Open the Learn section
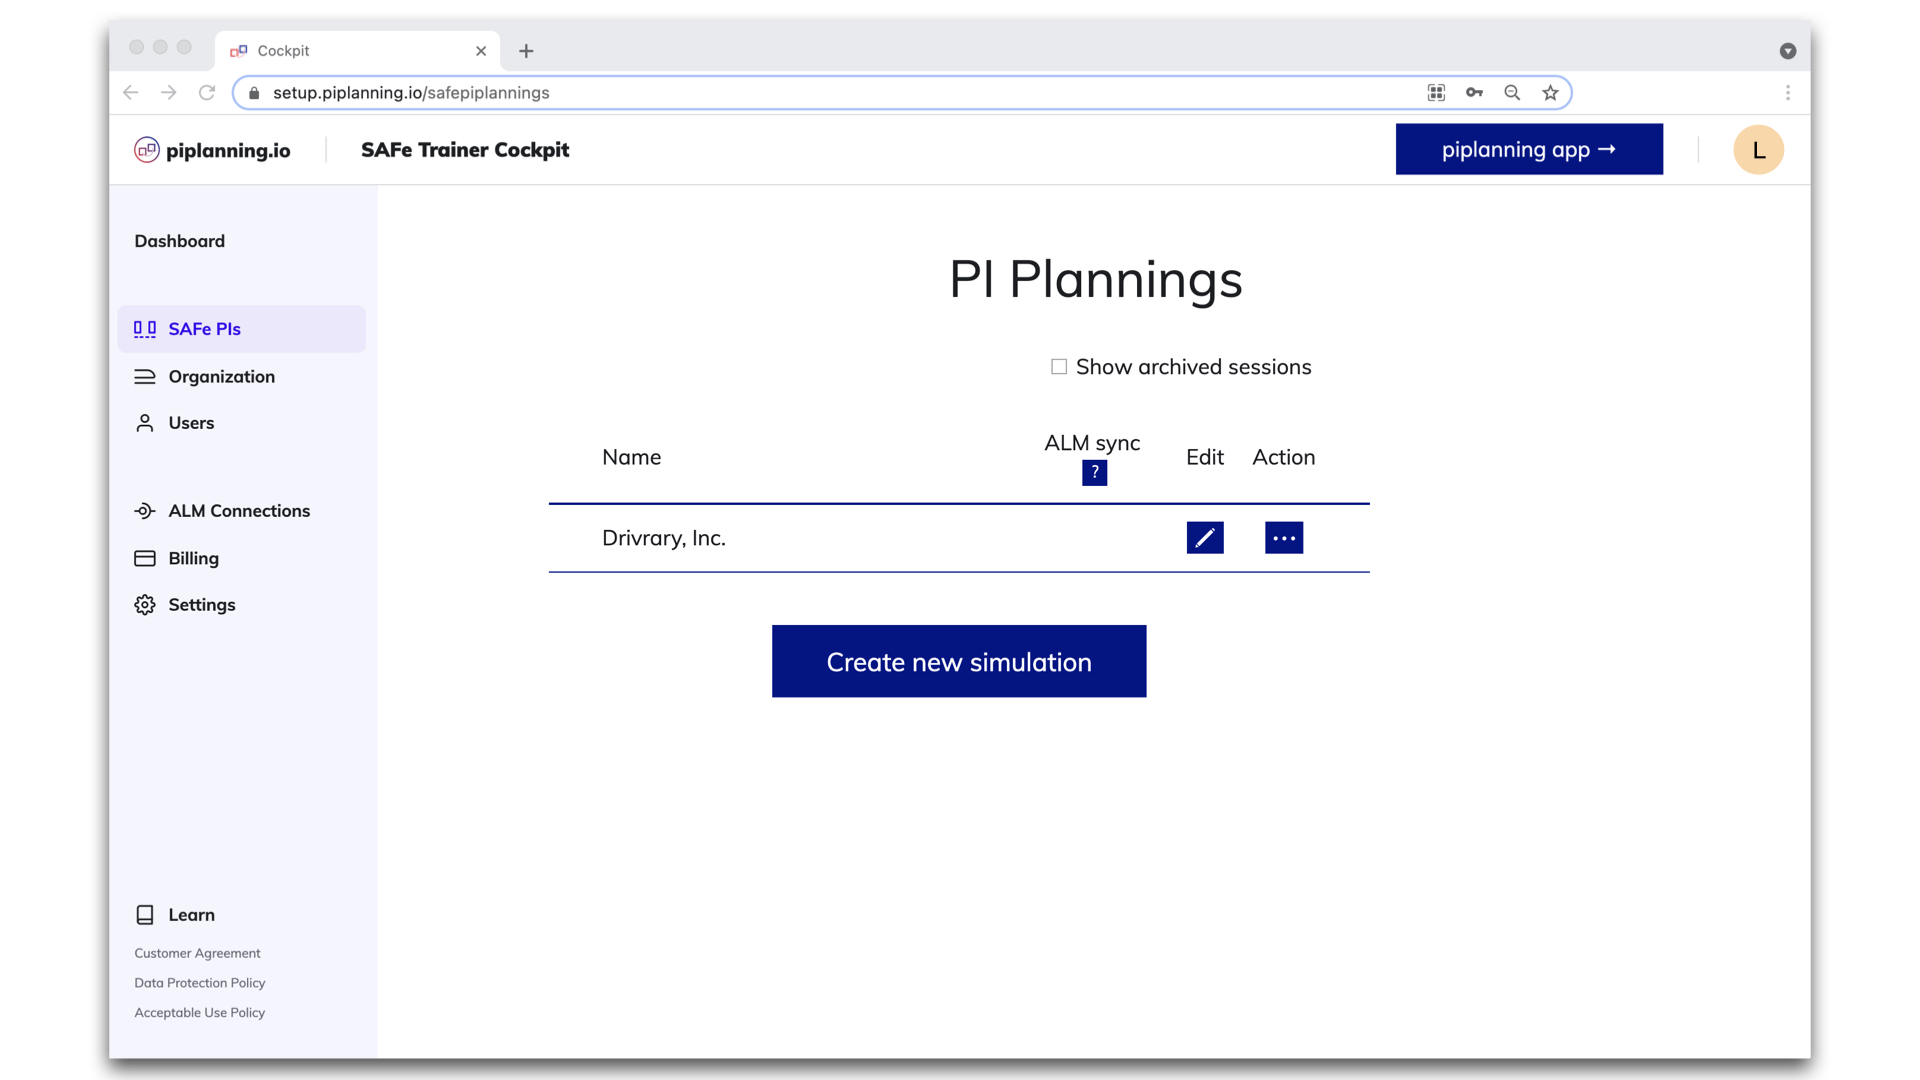The width and height of the screenshot is (1920, 1080). coord(191,915)
